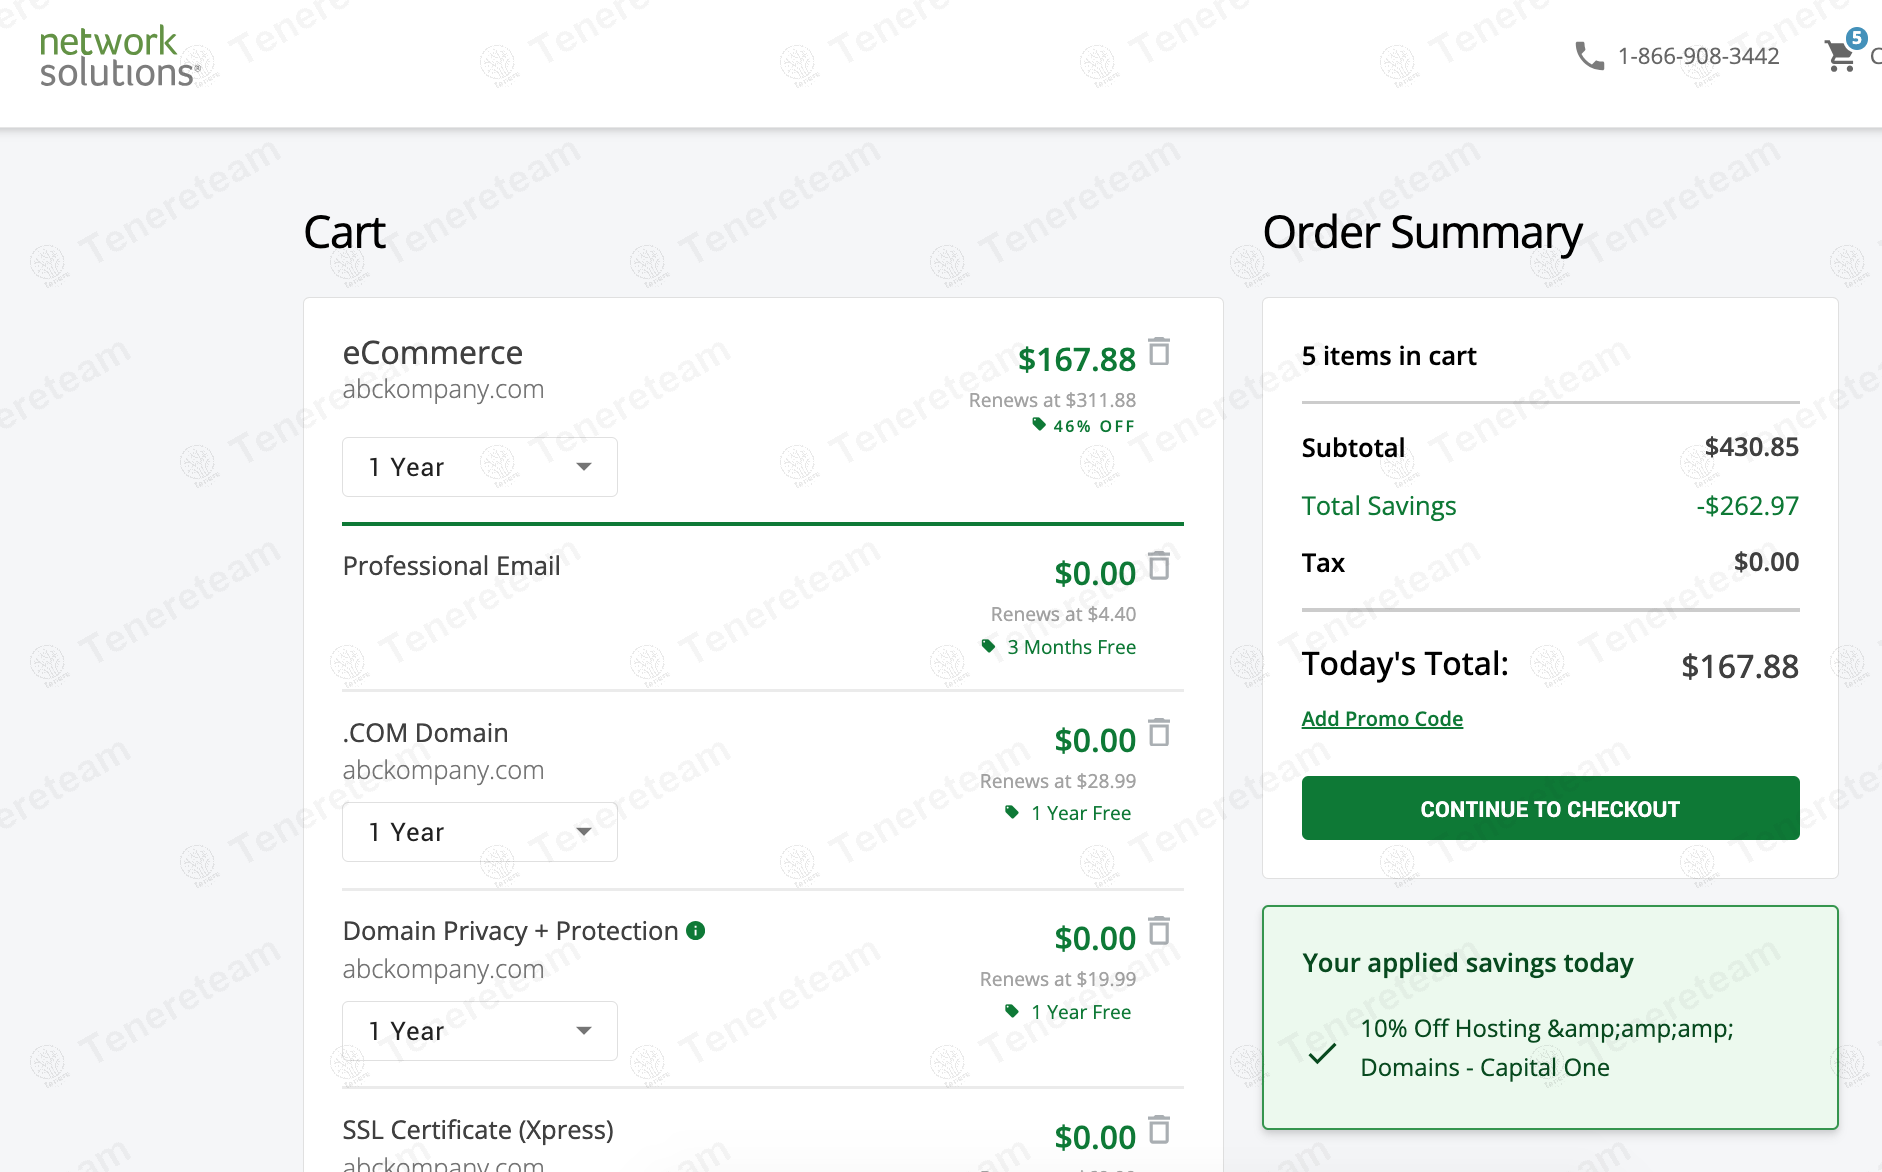Click applied savings checkmark for Capital One
Image resolution: width=1882 pixels, height=1172 pixels.
point(1322,1052)
